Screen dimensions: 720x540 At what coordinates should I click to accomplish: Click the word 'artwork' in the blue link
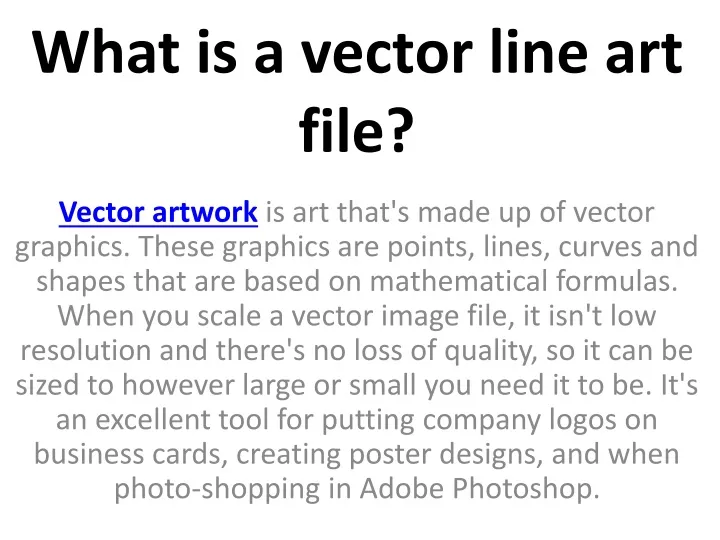tap(205, 213)
